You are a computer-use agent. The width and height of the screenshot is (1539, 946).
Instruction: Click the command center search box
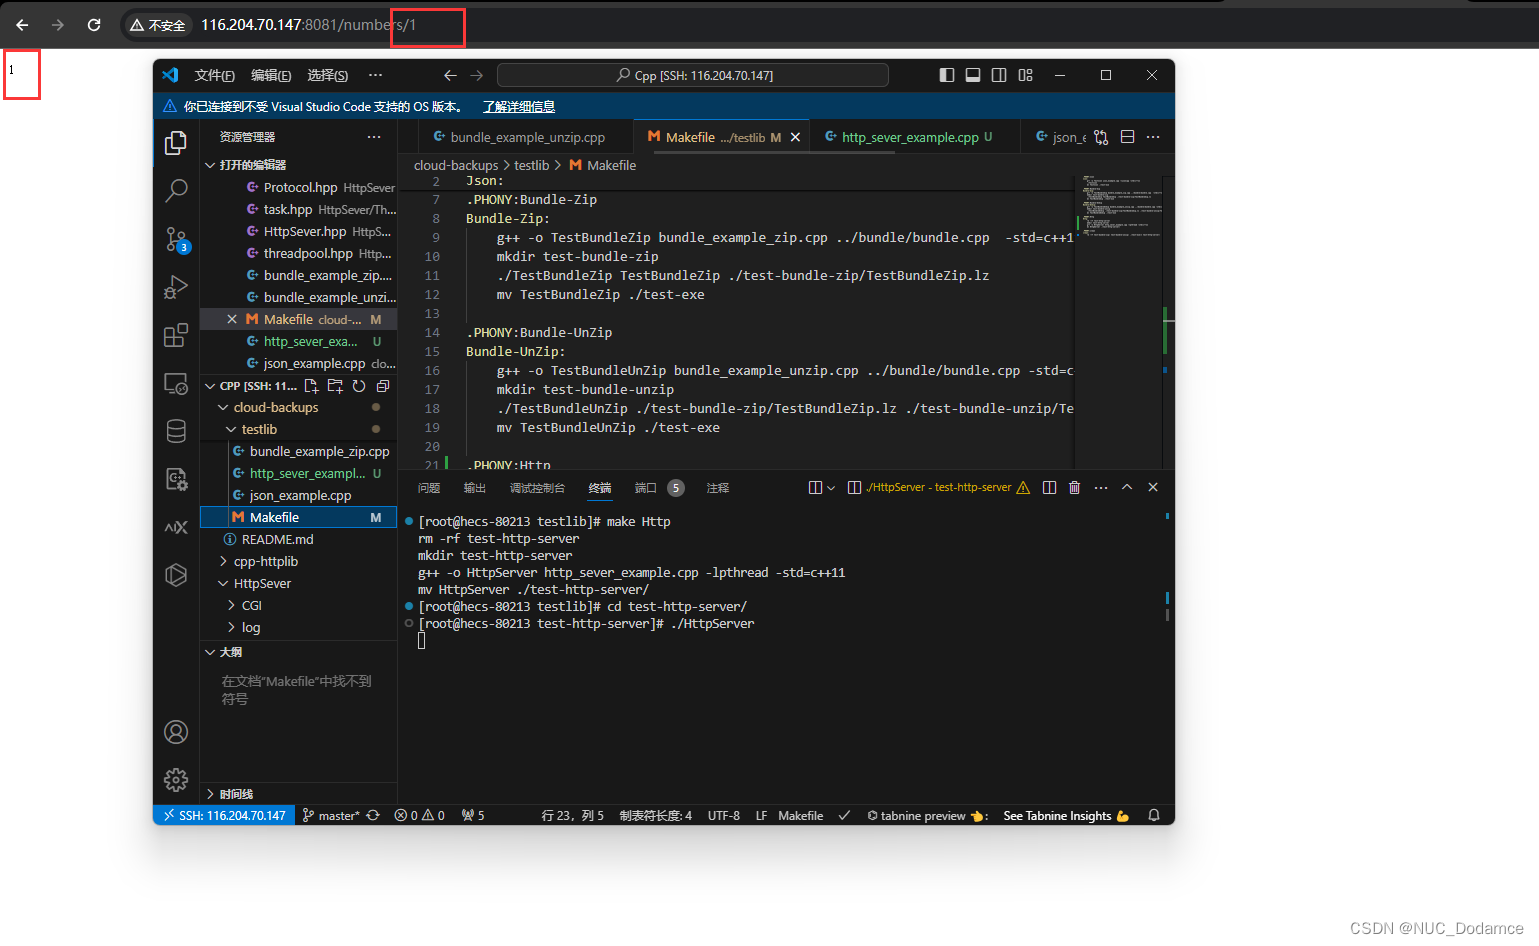pos(693,75)
